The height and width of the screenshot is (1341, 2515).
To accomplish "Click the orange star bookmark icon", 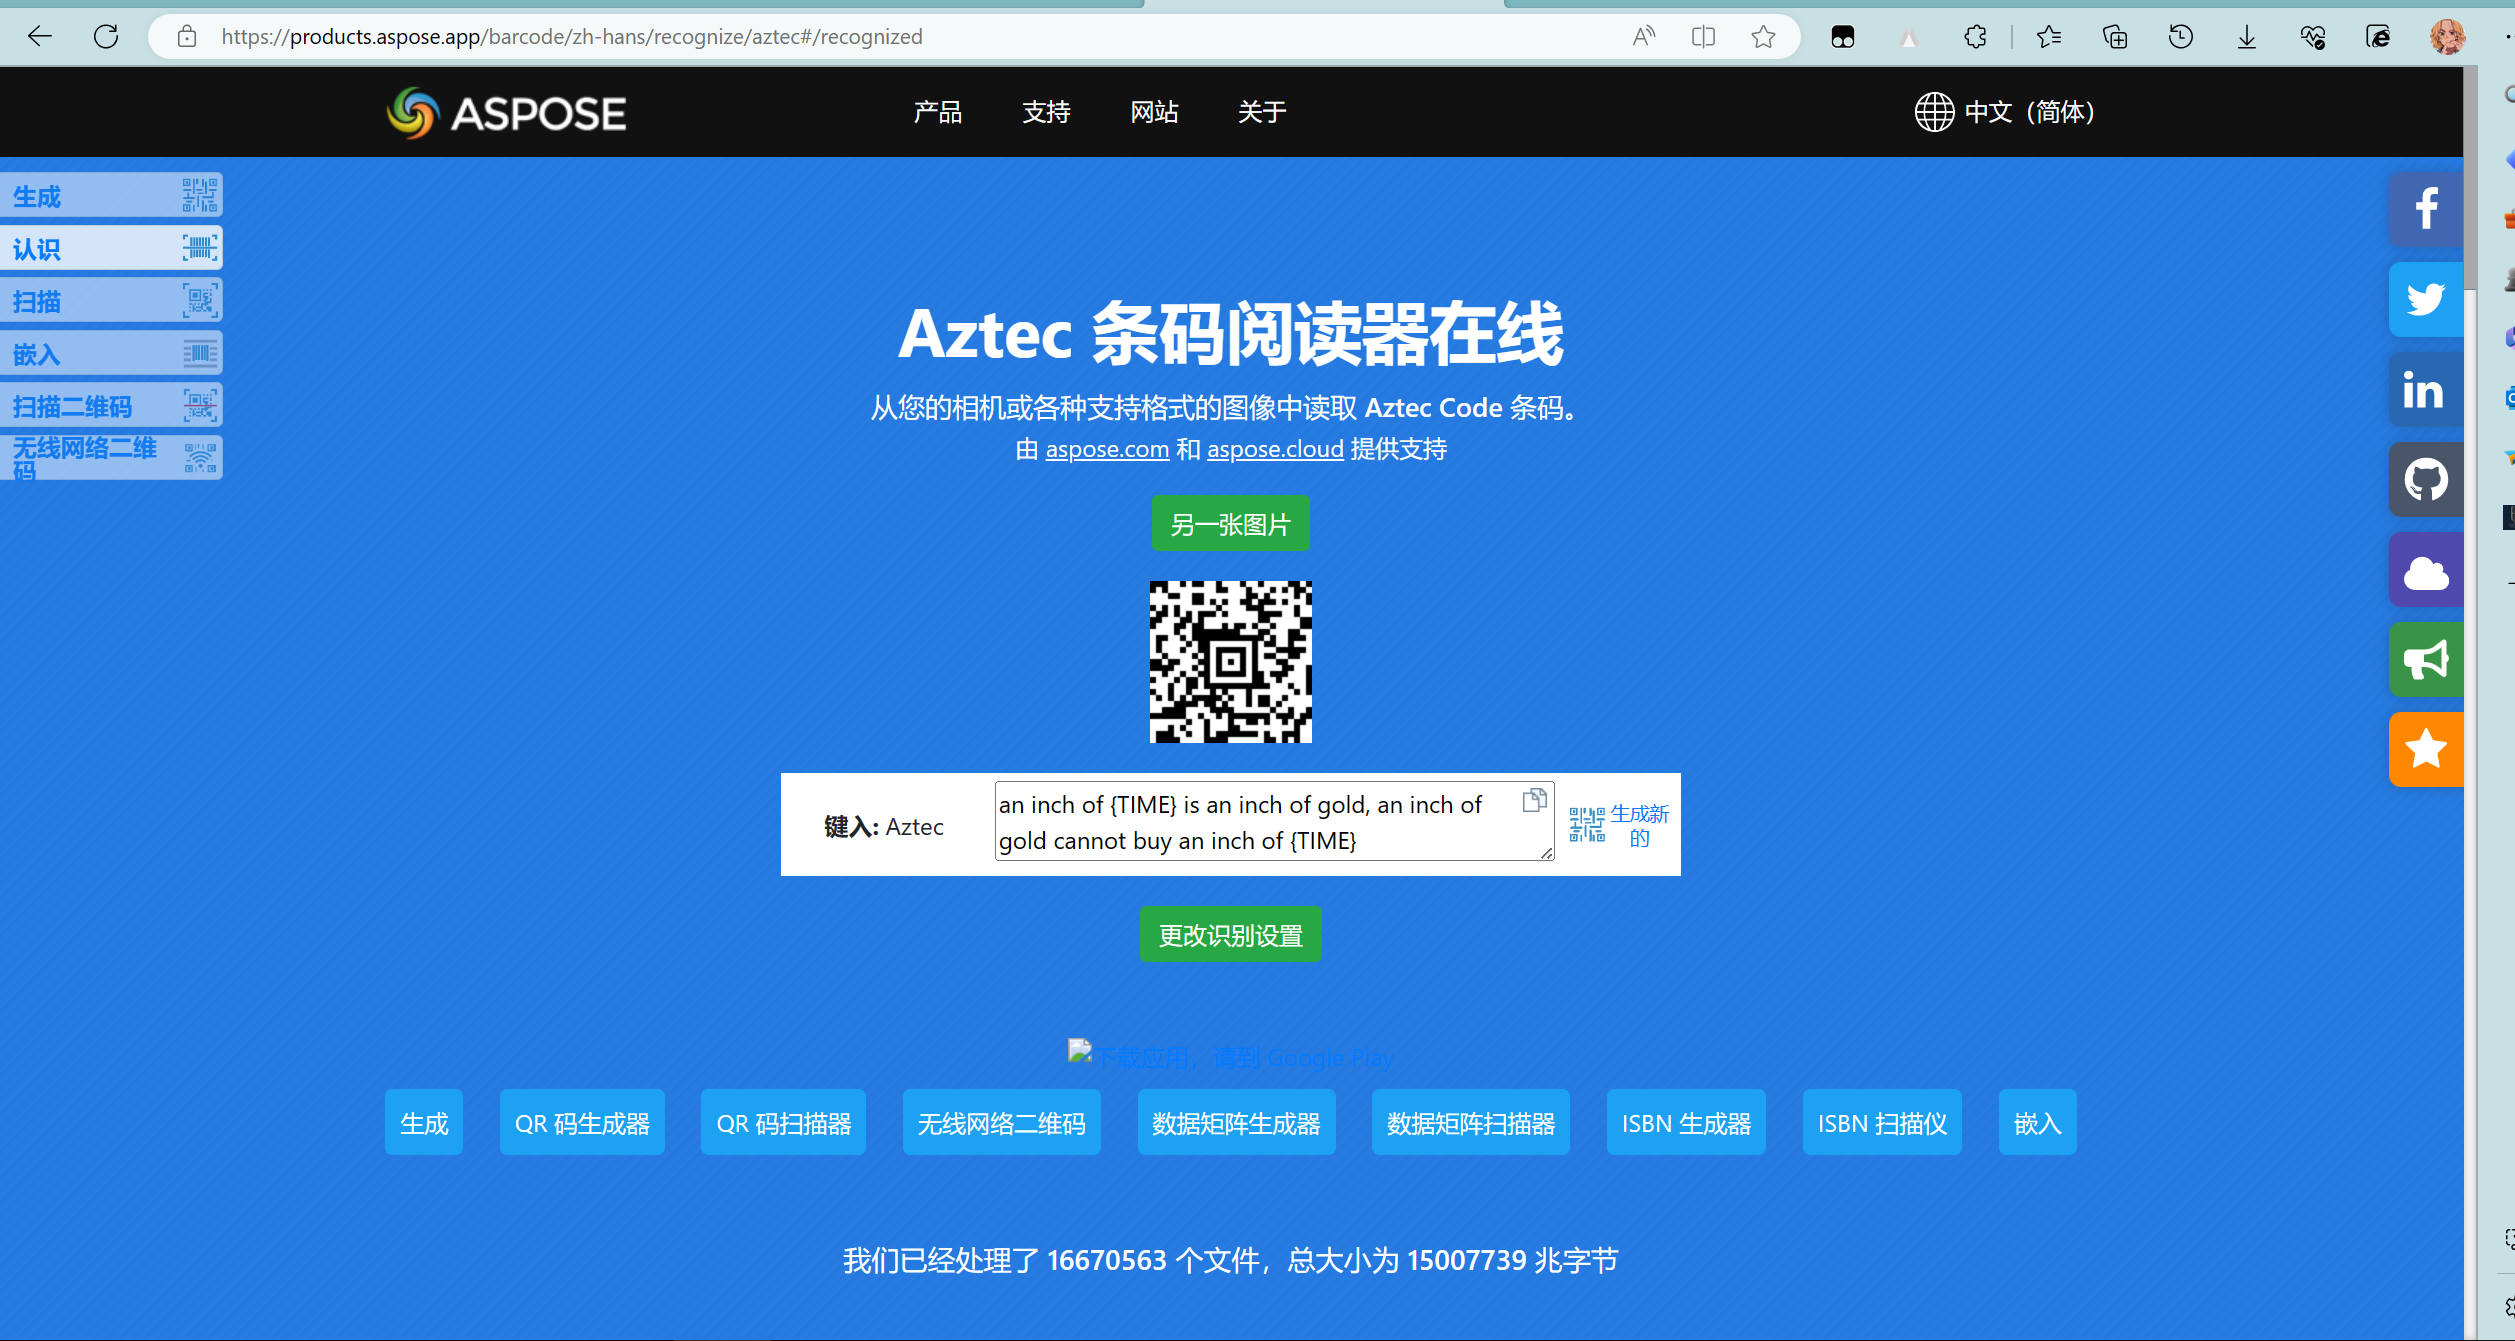I will [2426, 749].
